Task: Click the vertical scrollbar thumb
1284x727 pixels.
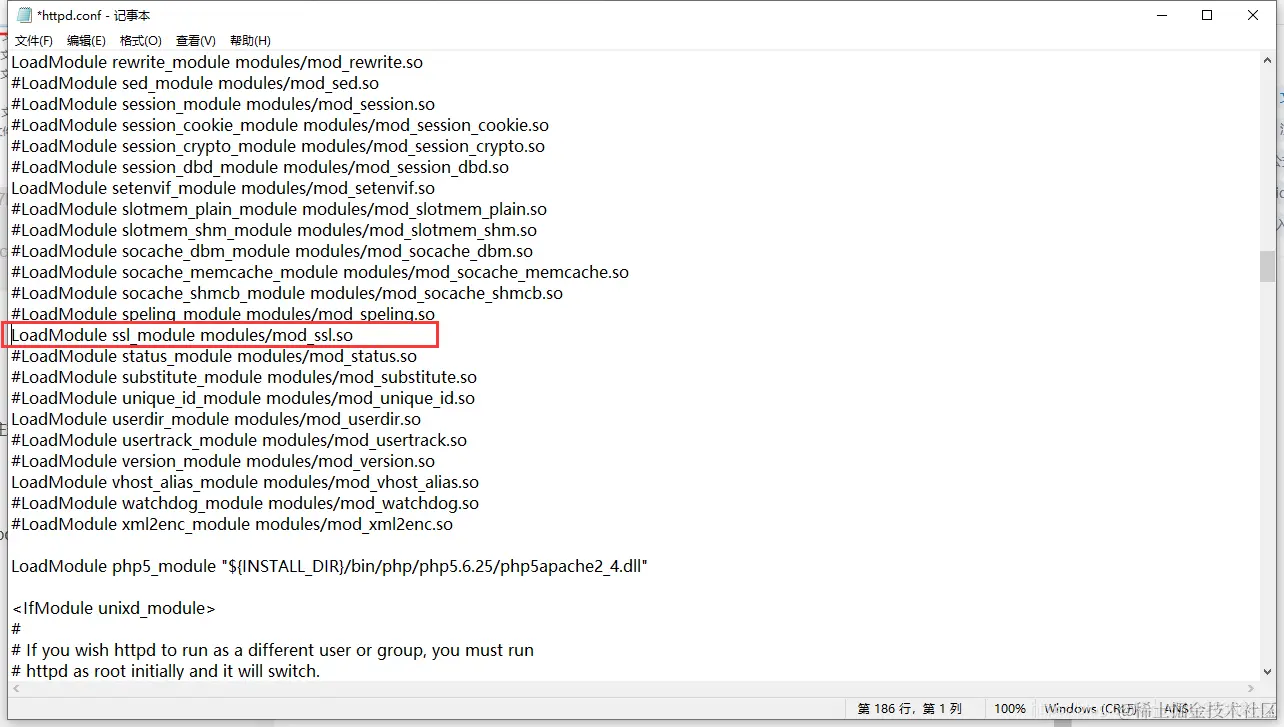Action: pos(1267,267)
